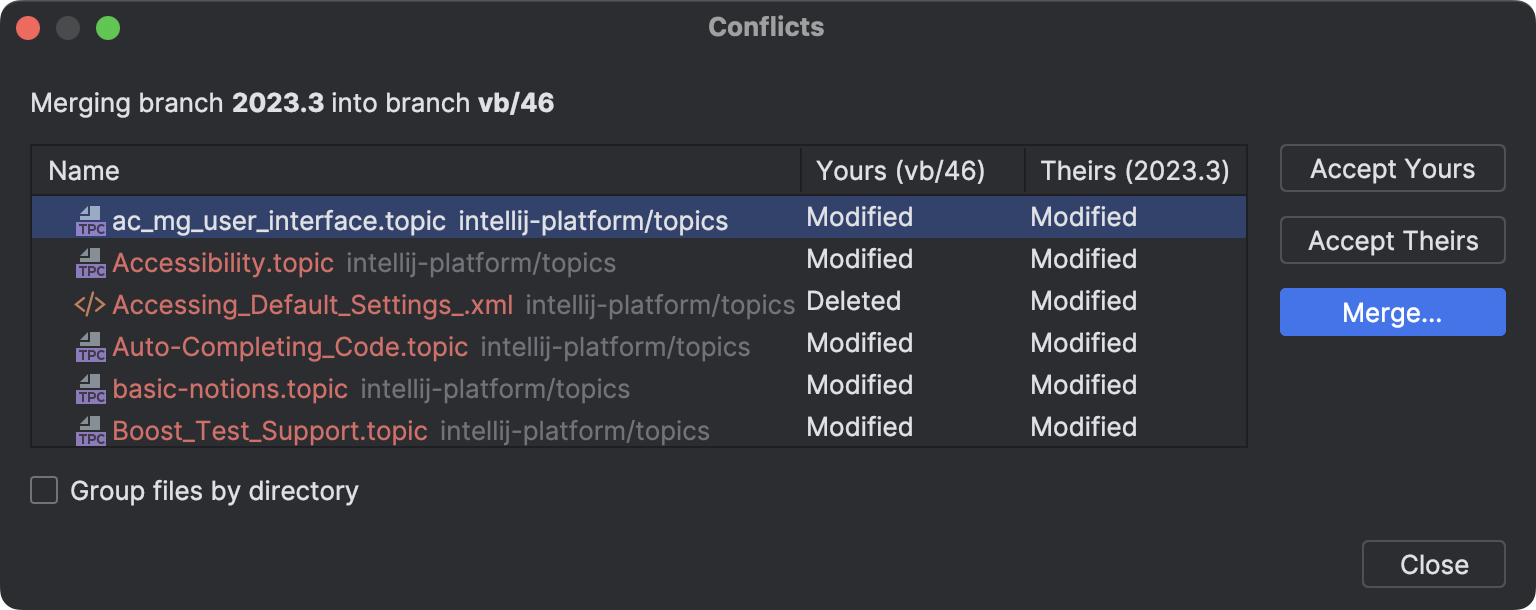Select the TPC icon next to Accessibility.topic
The height and width of the screenshot is (610, 1536).
(x=91, y=261)
